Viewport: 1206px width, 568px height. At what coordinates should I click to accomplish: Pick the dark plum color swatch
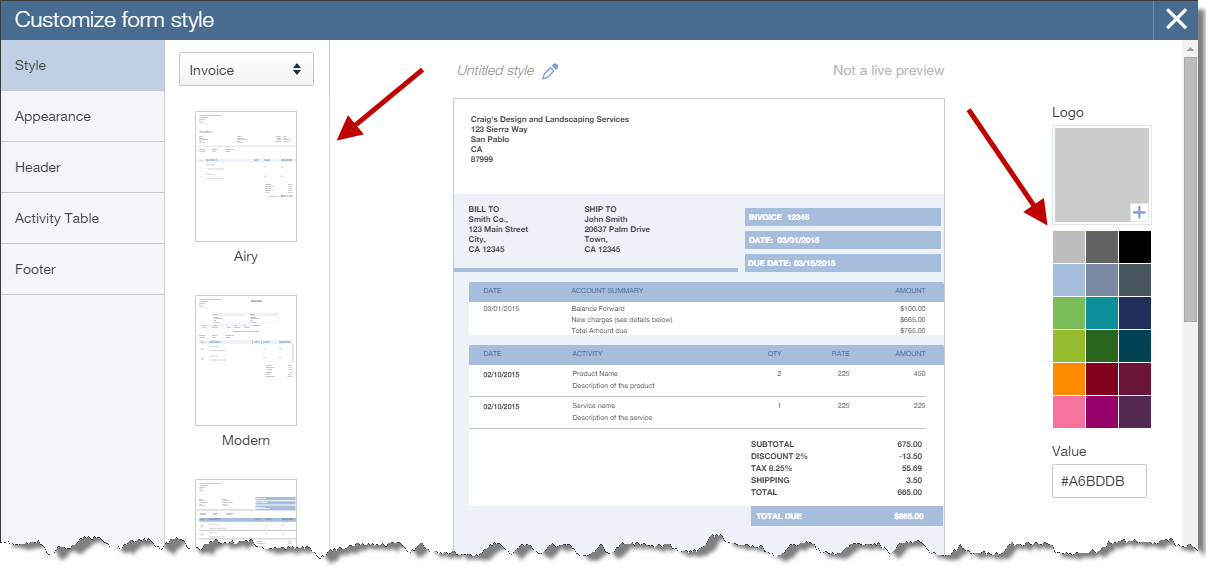1135,412
